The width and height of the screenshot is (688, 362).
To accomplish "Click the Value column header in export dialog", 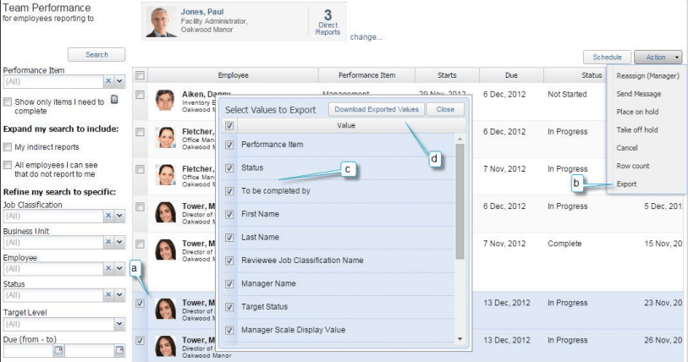I will [346, 125].
